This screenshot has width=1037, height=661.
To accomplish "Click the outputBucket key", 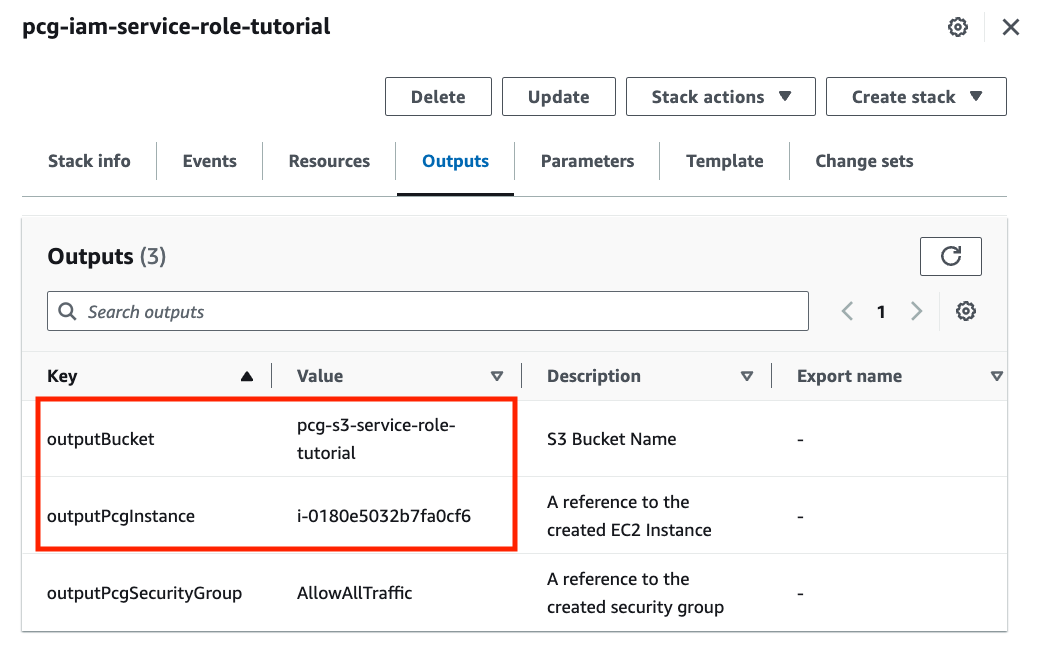I will click(x=101, y=439).
